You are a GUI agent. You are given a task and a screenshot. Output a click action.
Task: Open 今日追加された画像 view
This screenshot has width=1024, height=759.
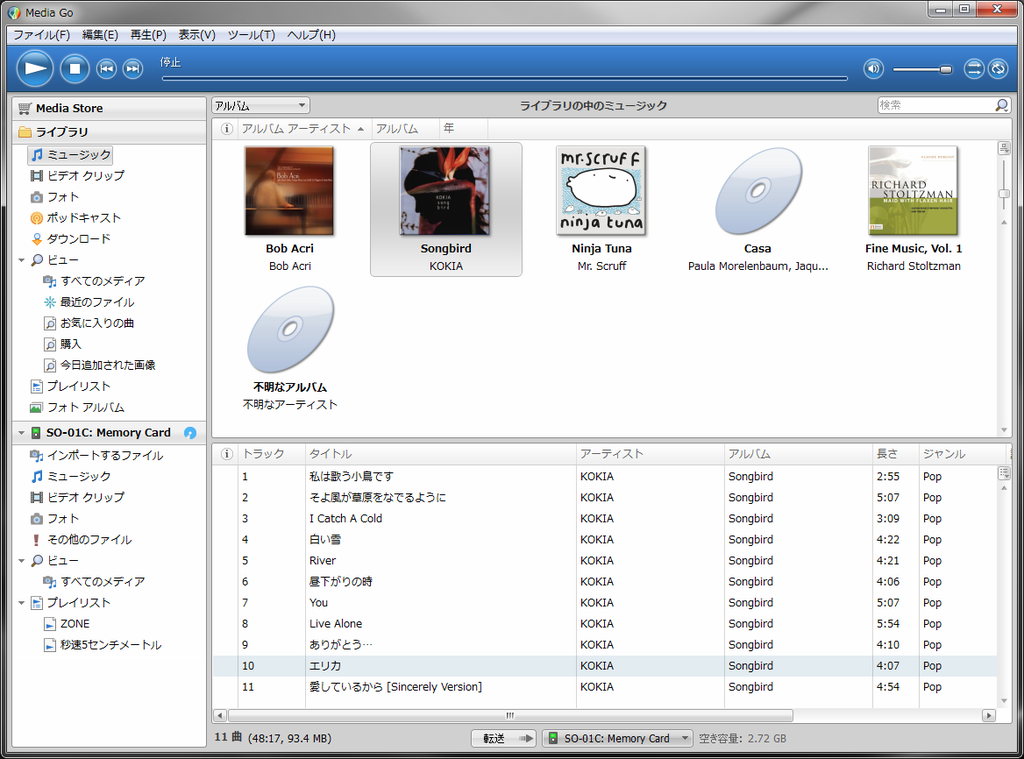(99, 364)
